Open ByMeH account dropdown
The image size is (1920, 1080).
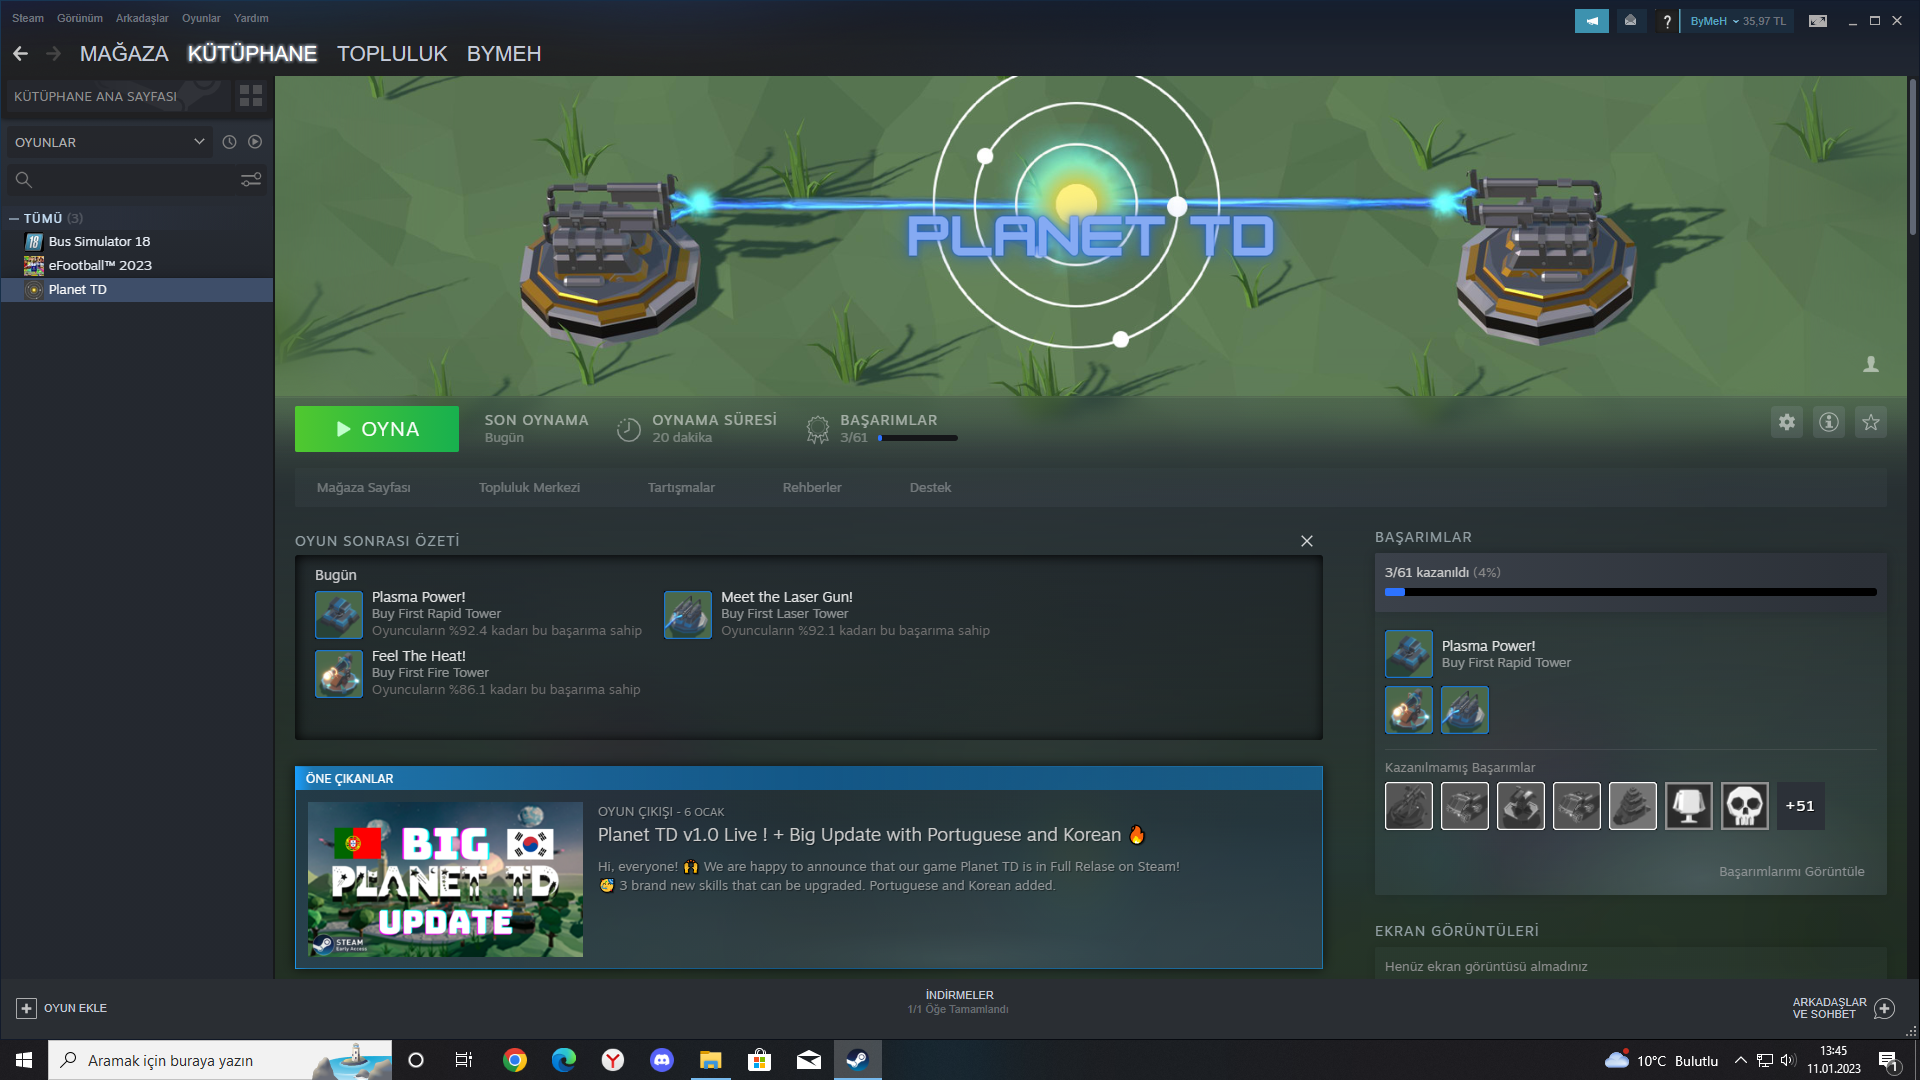click(x=1738, y=21)
